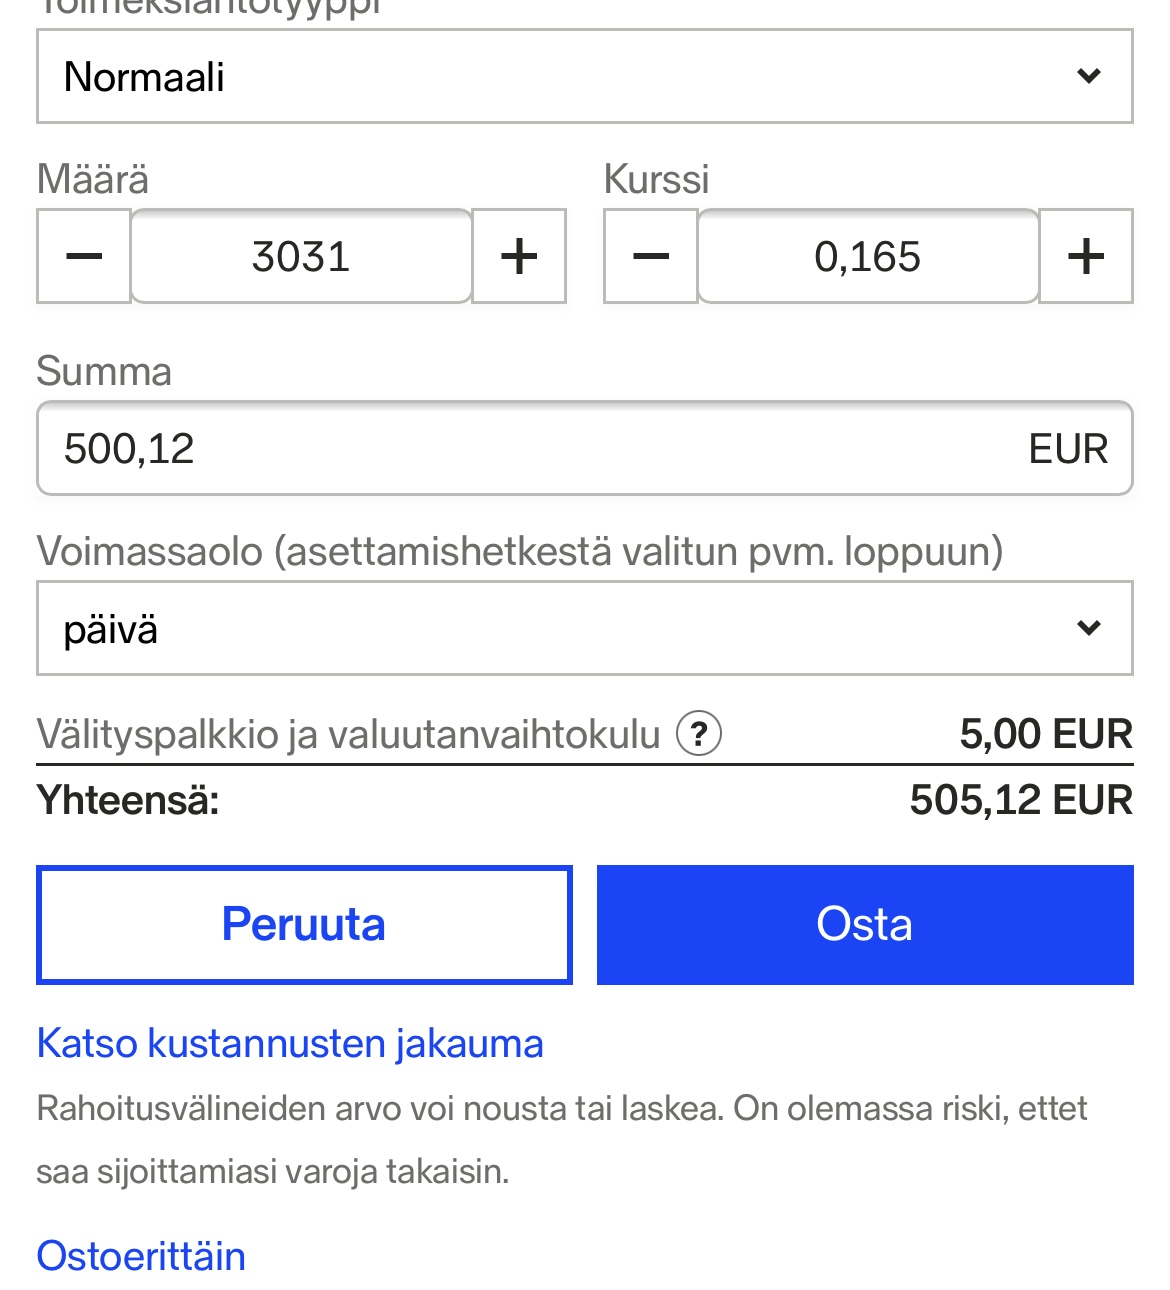Click the plus button for Määrä

click(519, 256)
